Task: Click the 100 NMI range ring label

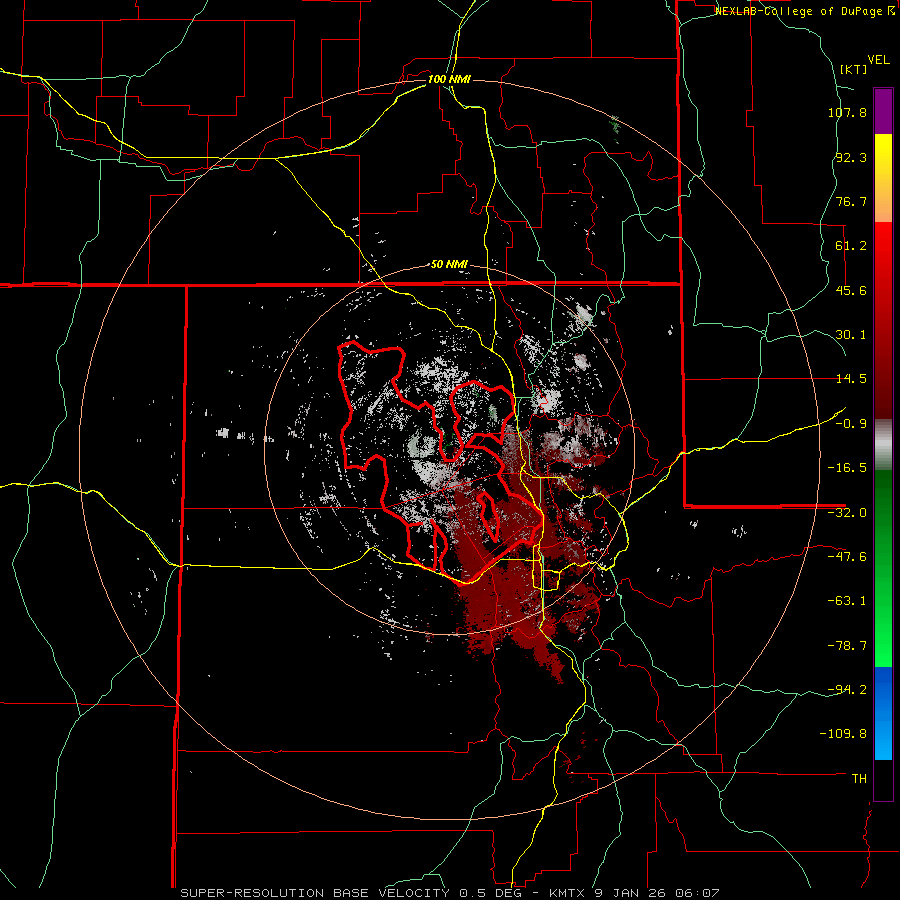Action: click(x=449, y=79)
